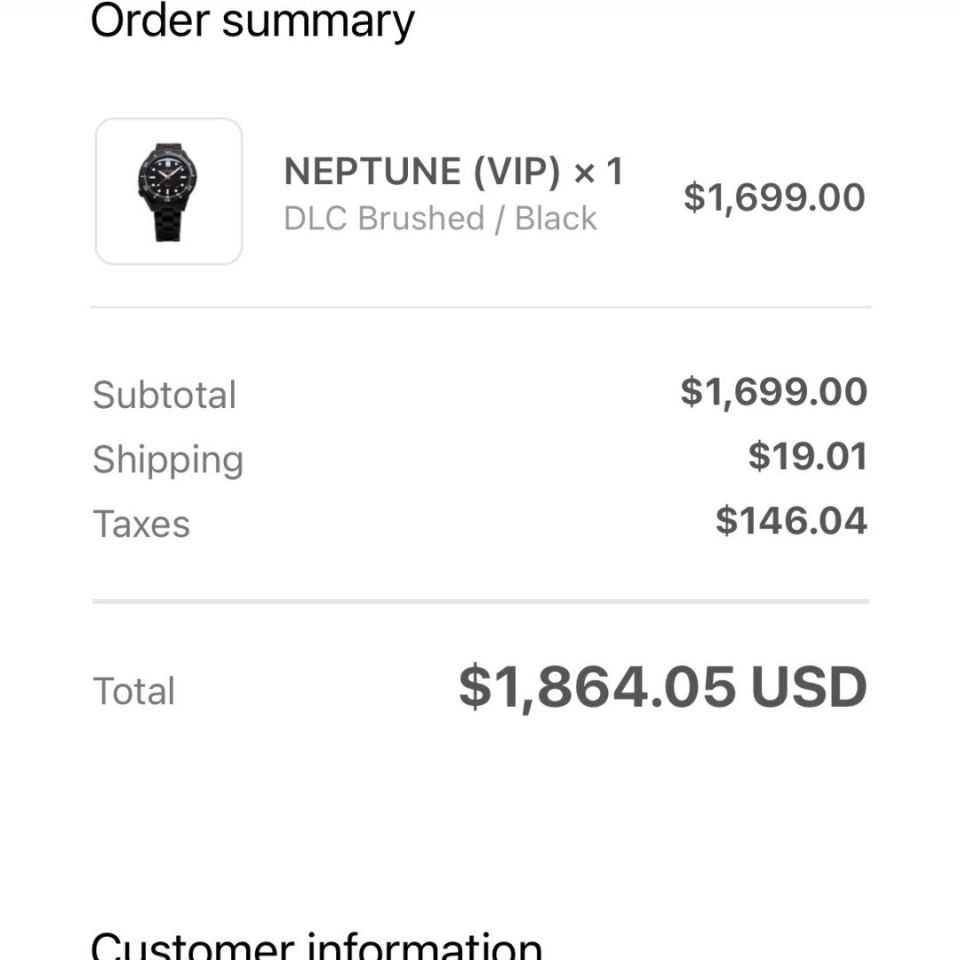Click the Taxes label

pyautogui.click(x=141, y=524)
